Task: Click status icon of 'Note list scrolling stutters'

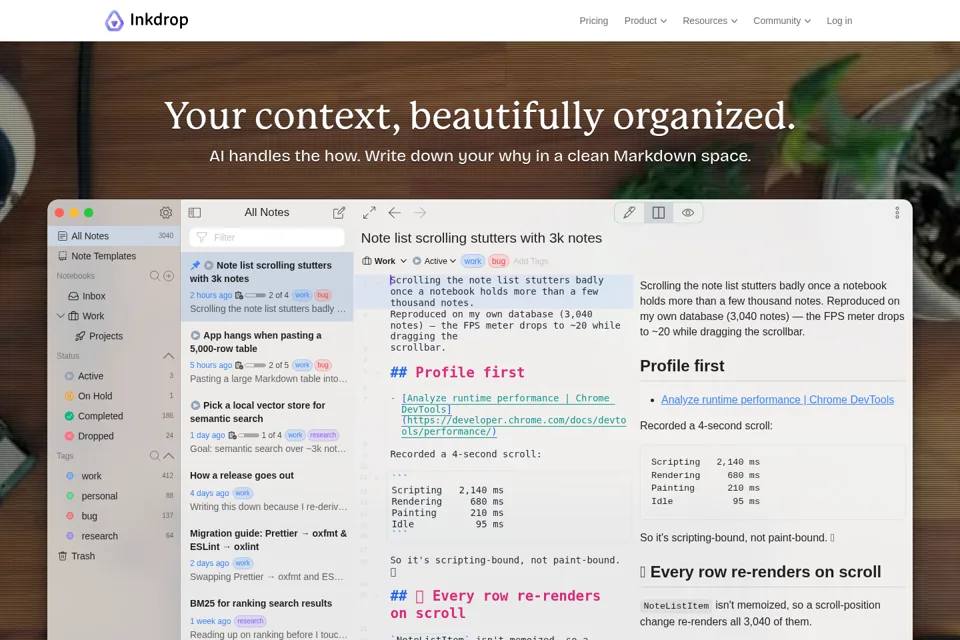Action: pos(209,265)
